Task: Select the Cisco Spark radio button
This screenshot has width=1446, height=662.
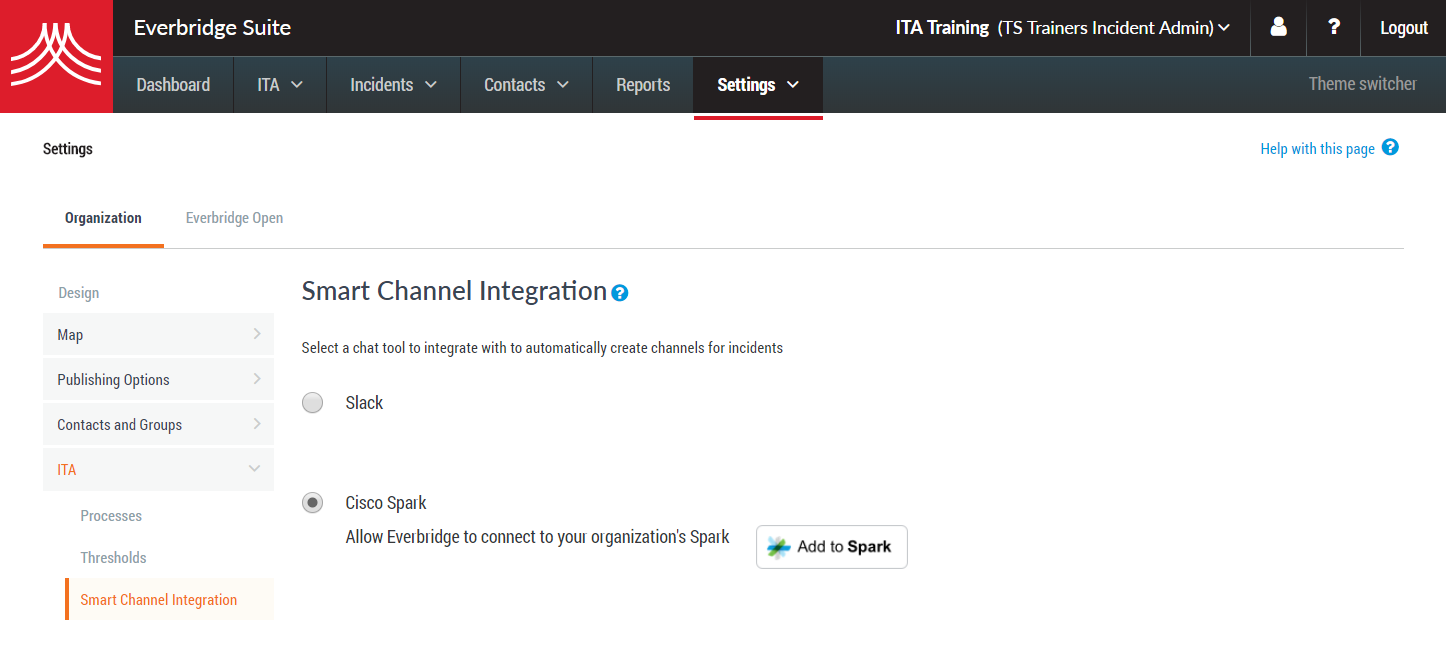Action: coord(313,503)
